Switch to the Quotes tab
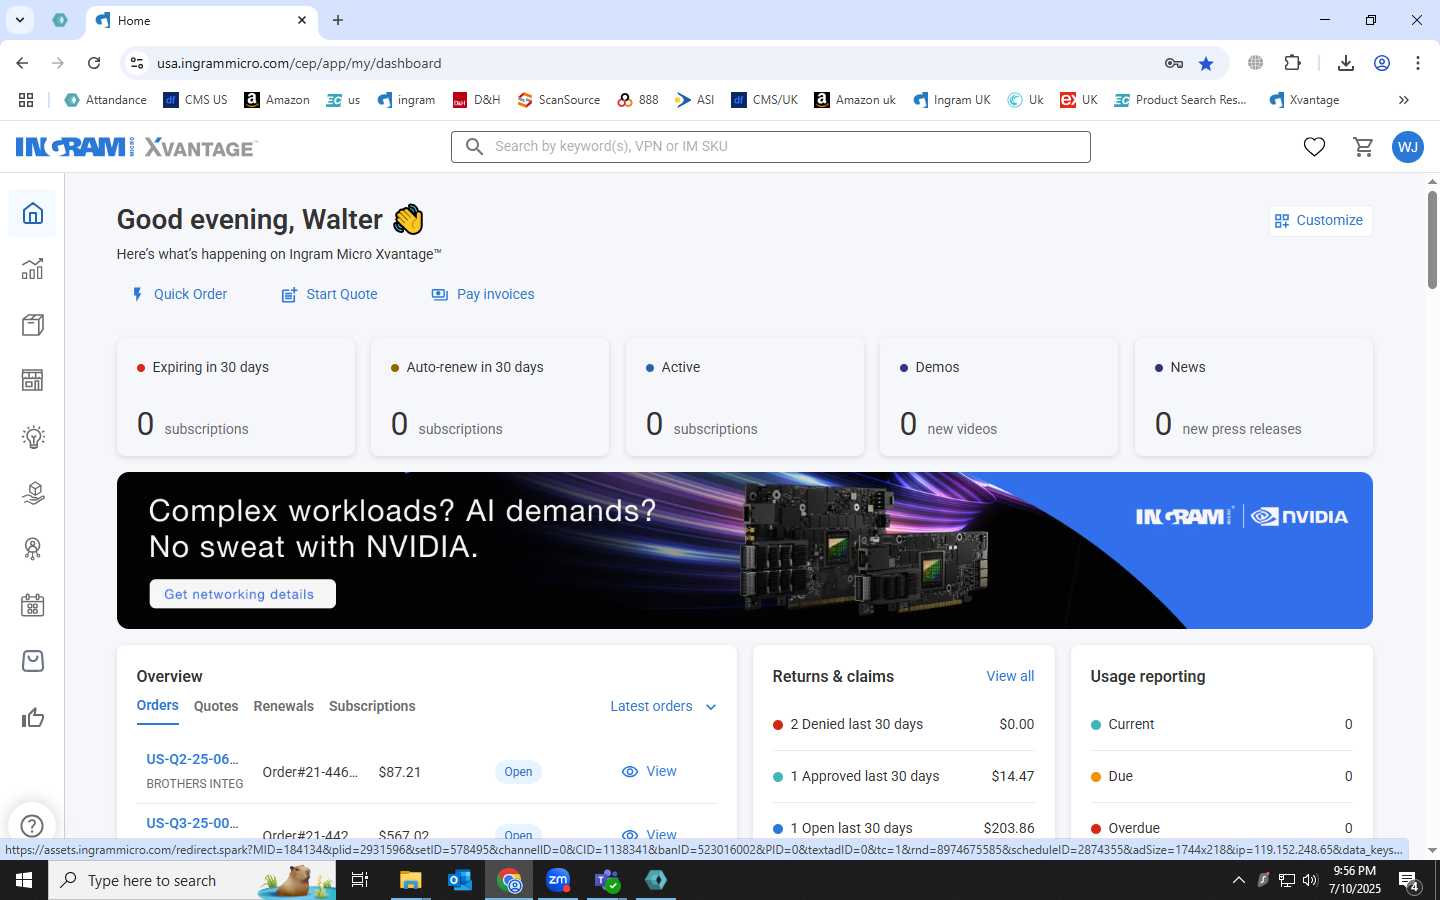This screenshot has width=1440, height=900. [x=216, y=706]
